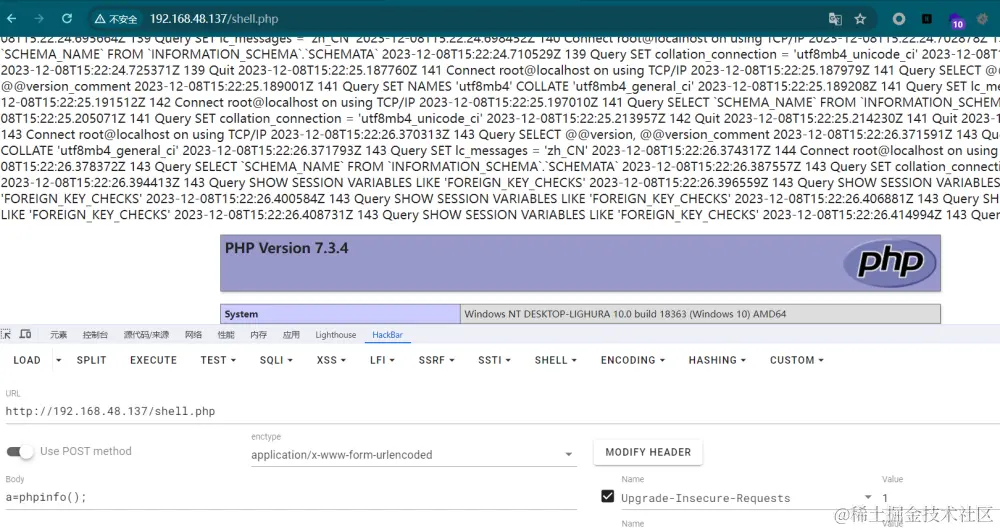Switch to the 源代码/来源 DevTools tab
The height and width of the screenshot is (531, 1000).
[x=146, y=335]
